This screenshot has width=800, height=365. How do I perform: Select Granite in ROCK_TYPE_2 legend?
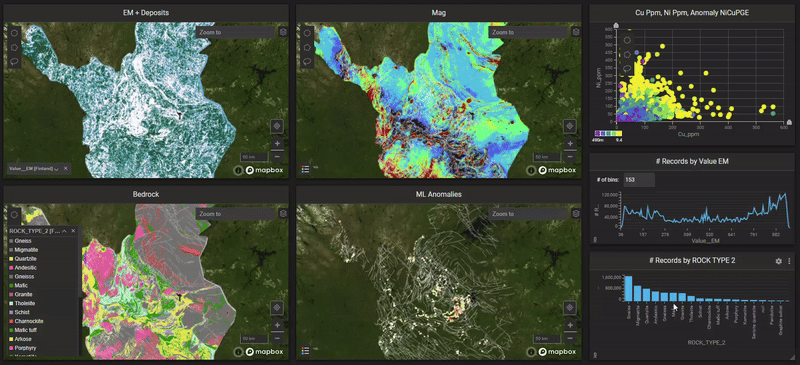click(x=22, y=295)
